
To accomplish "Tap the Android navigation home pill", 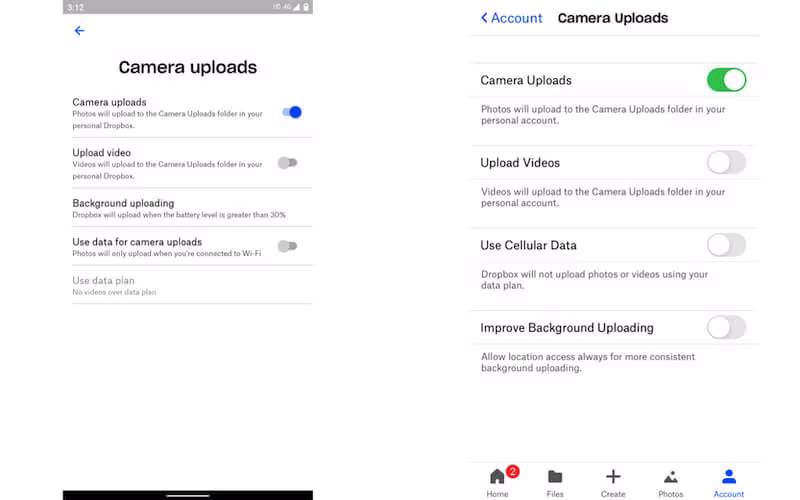I will pyautogui.click(x=188, y=495).
